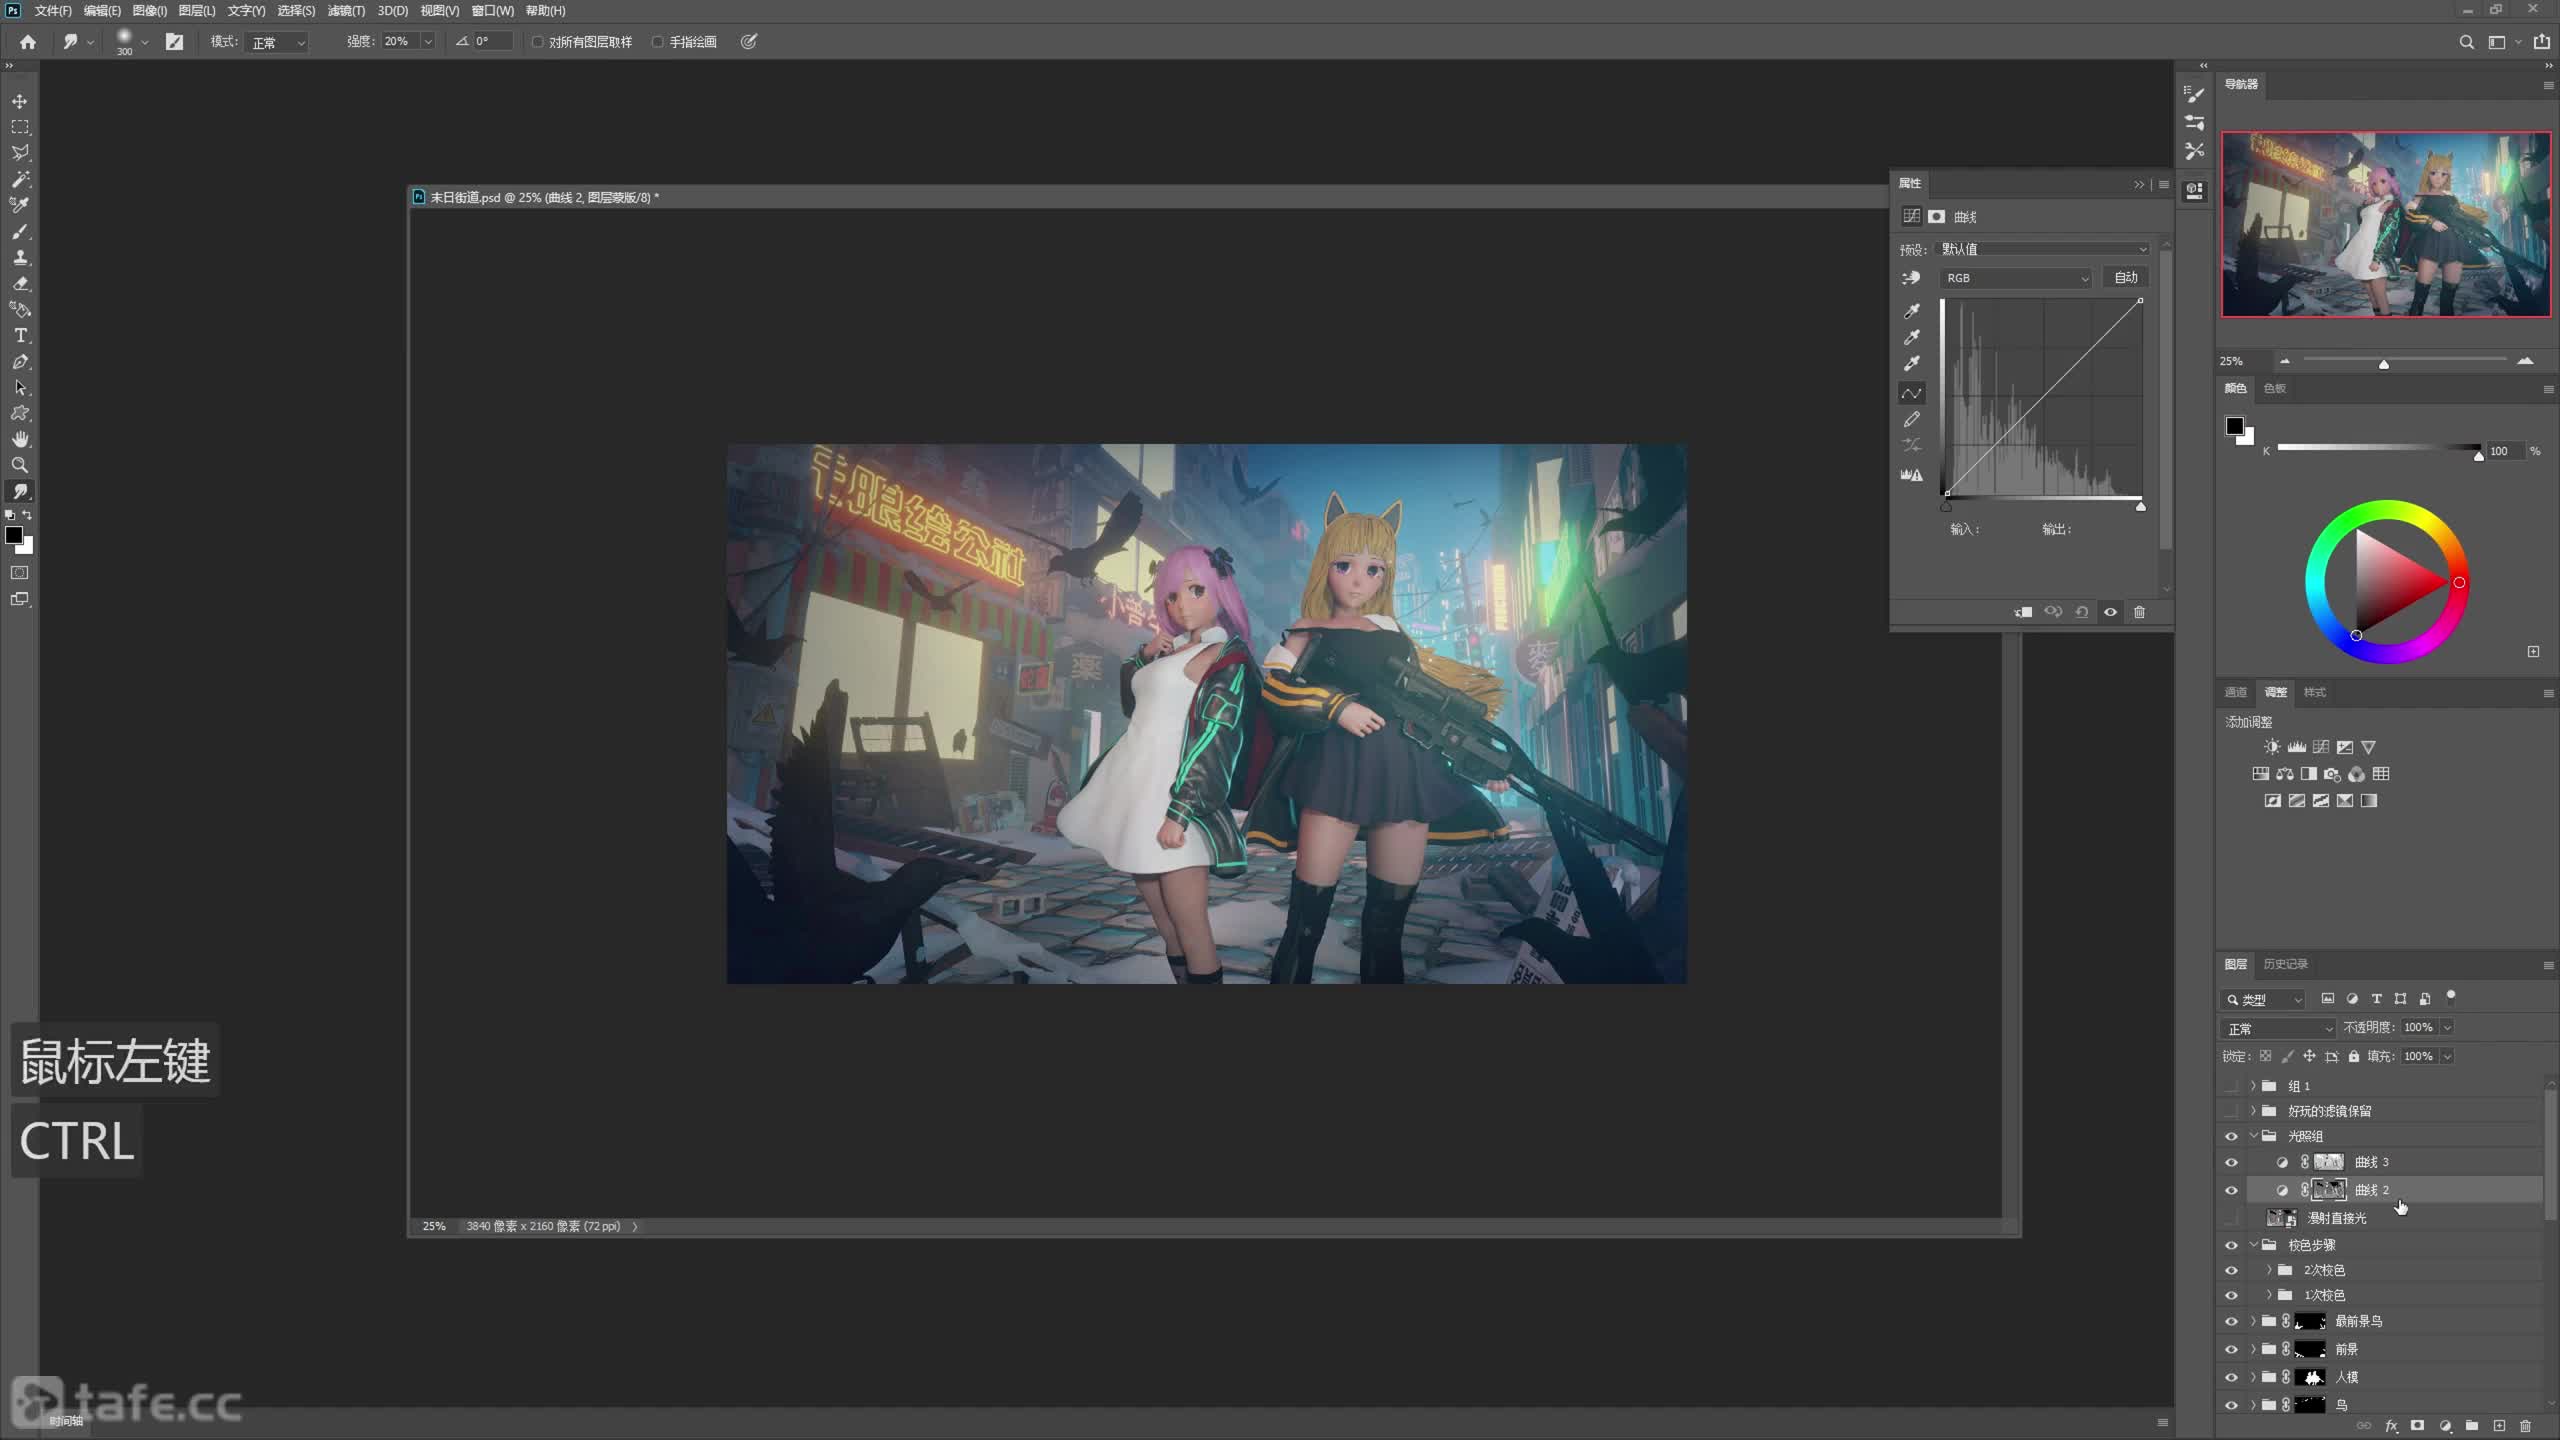Show the 漫射直接光 layer

point(2231,1218)
